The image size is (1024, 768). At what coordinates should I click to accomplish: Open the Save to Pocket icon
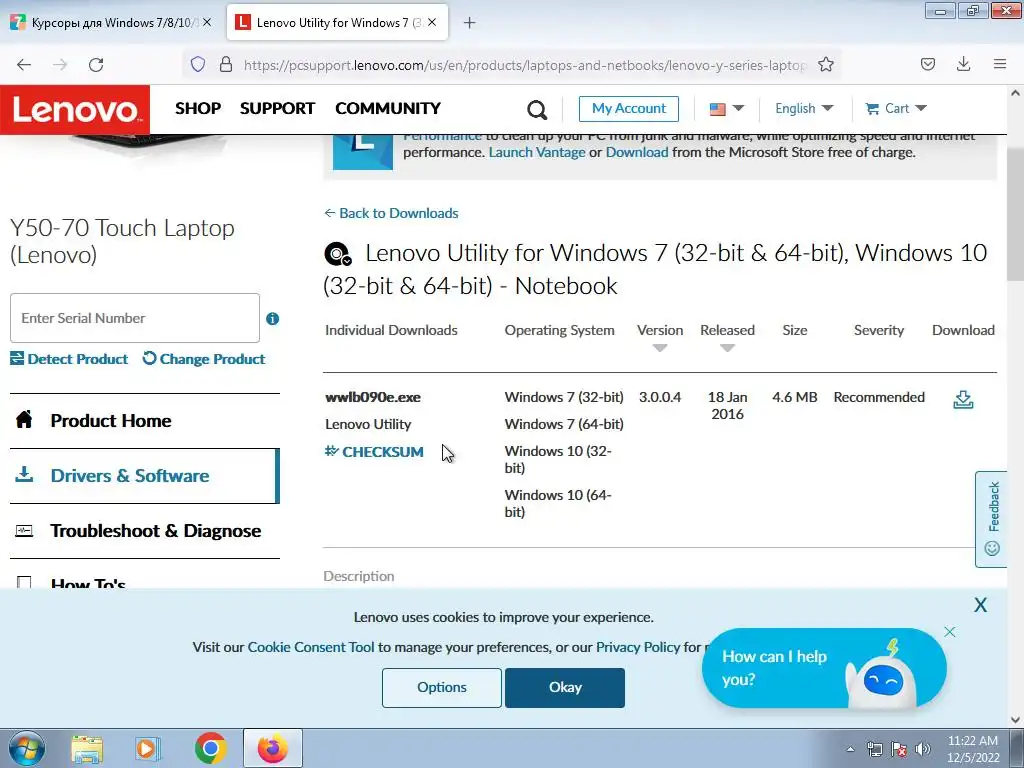coord(928,64)
